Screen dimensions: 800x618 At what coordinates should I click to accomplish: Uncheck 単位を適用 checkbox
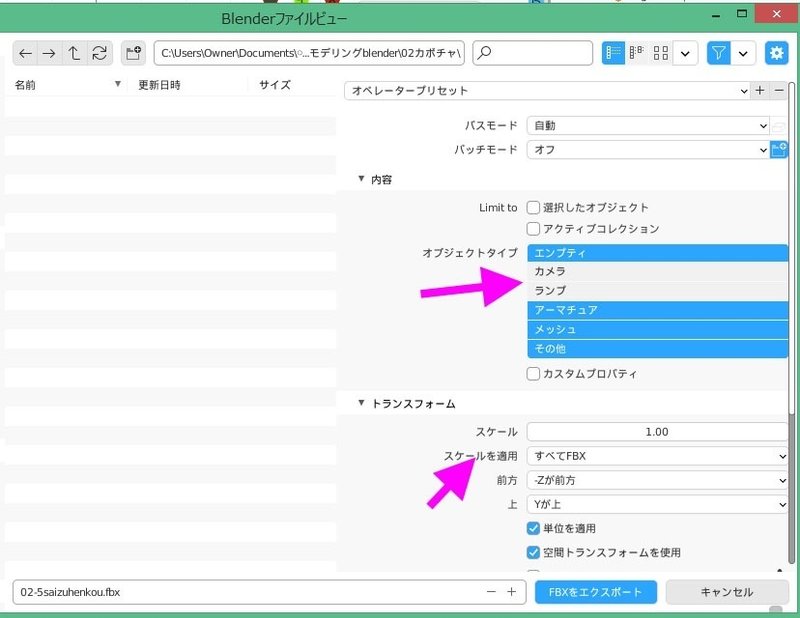[x=533, y=528]
